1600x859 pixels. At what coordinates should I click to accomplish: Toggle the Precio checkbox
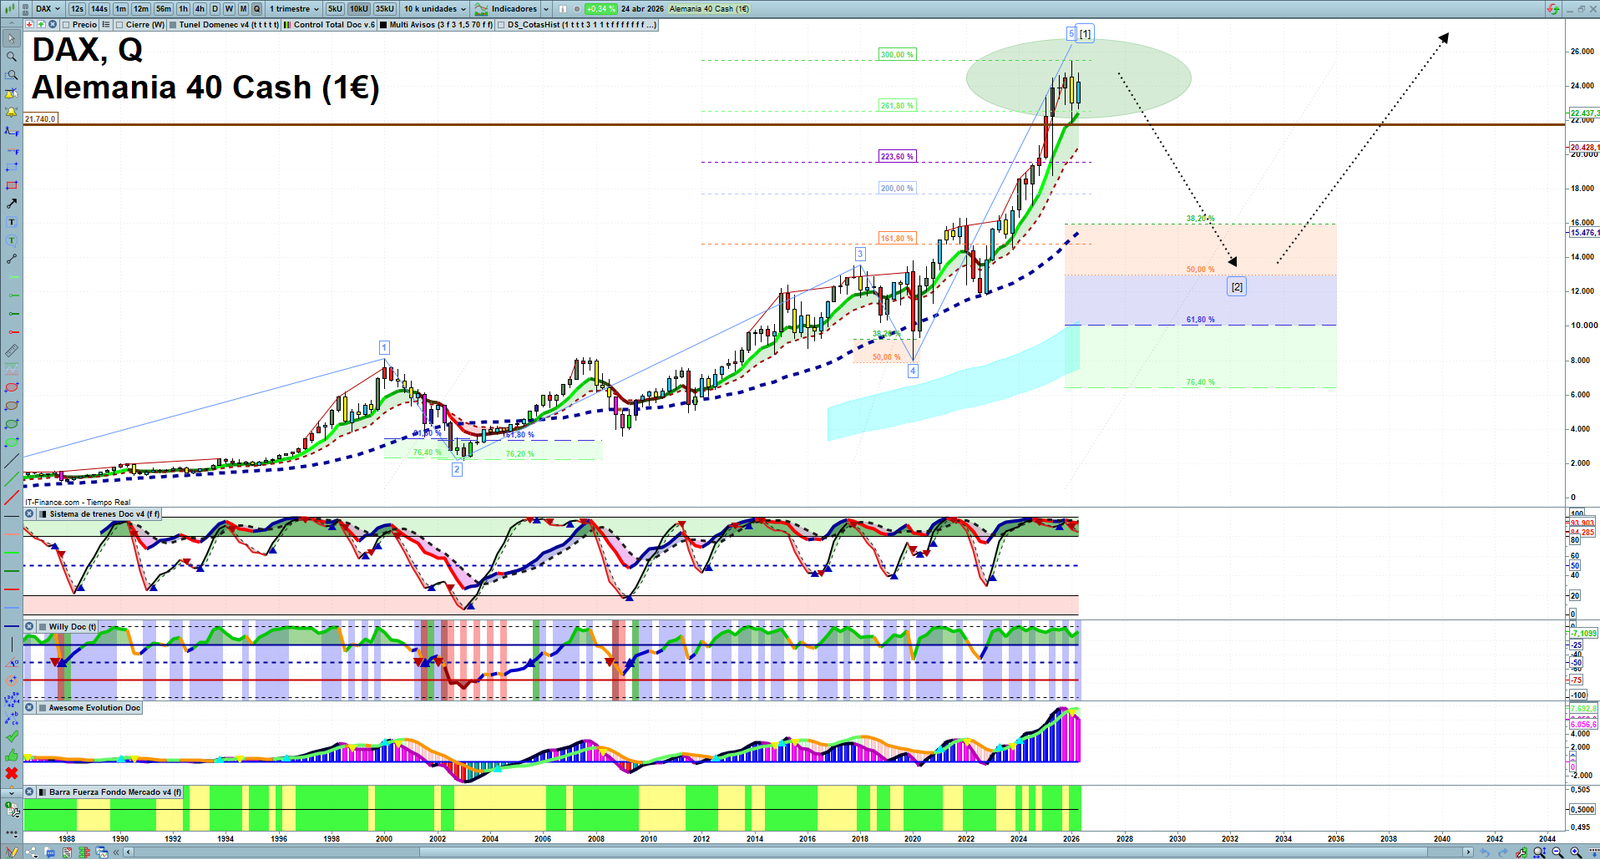click(66, 25)
